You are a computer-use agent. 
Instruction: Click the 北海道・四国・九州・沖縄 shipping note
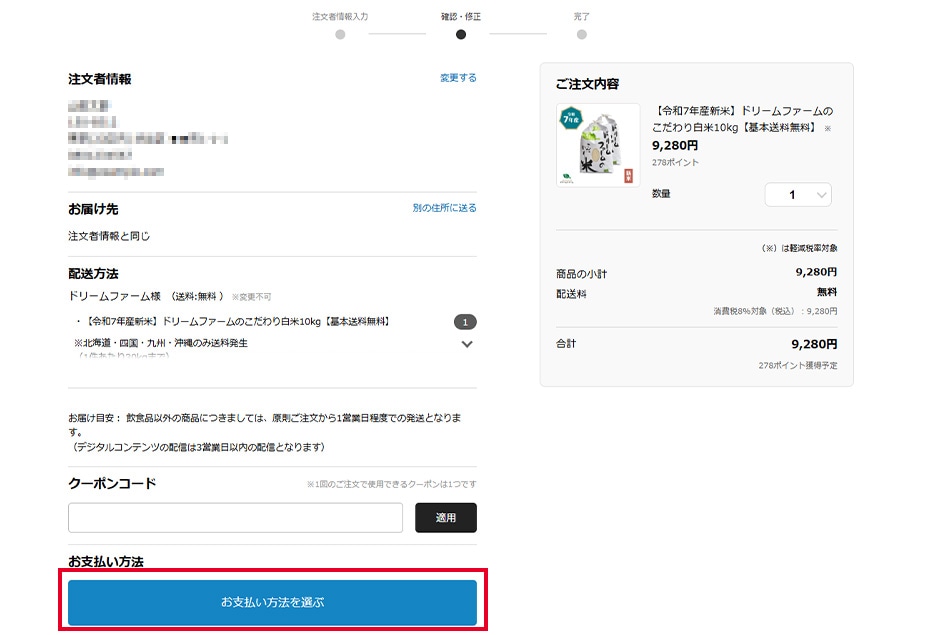click(161, 343)
